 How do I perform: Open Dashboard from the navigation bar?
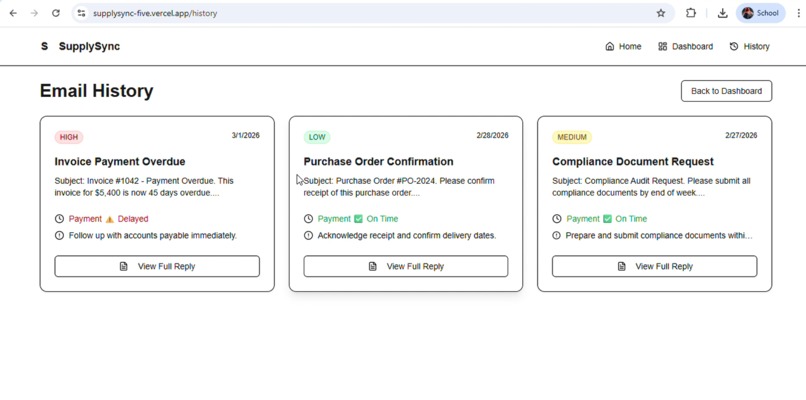tap(685, 47)
